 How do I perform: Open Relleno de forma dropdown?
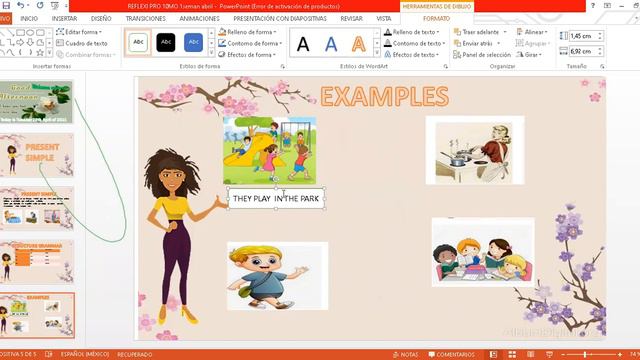(247, 32)
